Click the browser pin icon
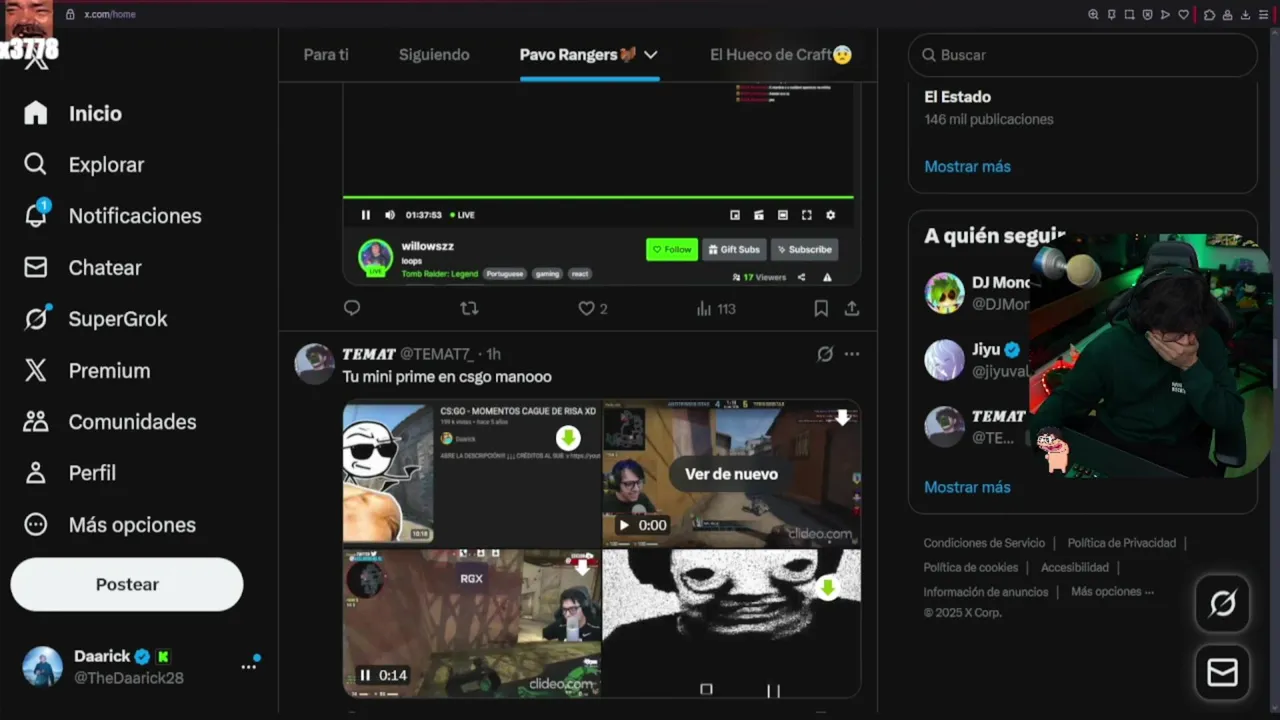Image resolution: width=1280 pixels, height=720 pixels. tap(1111, 14)
